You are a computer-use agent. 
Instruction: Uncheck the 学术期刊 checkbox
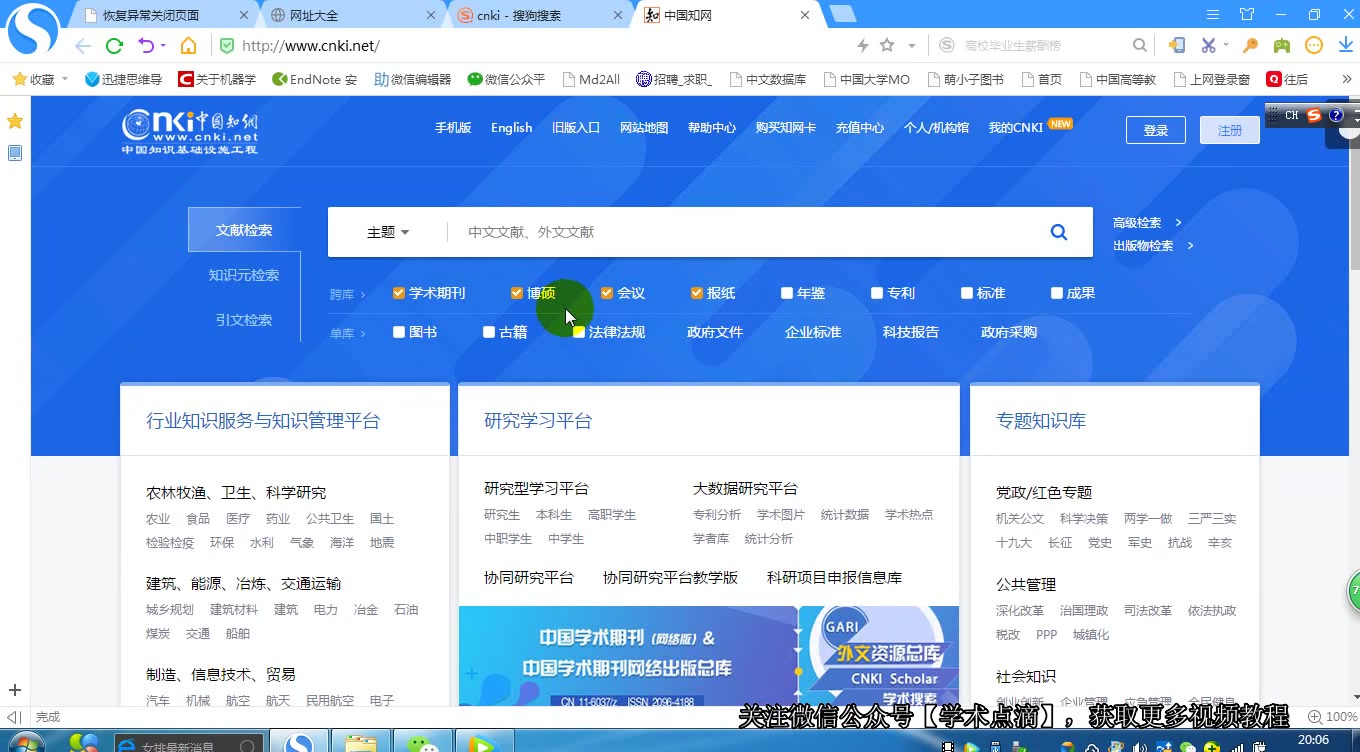[x=399, y=293]
